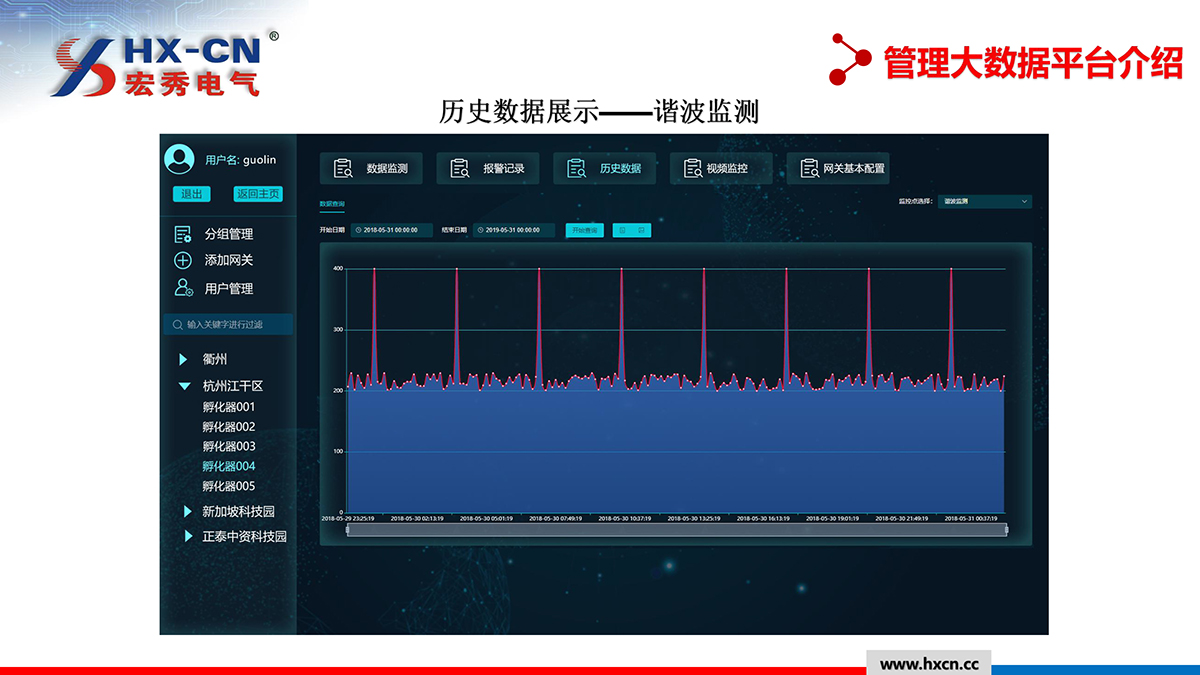
Task: Click the 报警记录 clipboard icon
Action: coord(460,168)
